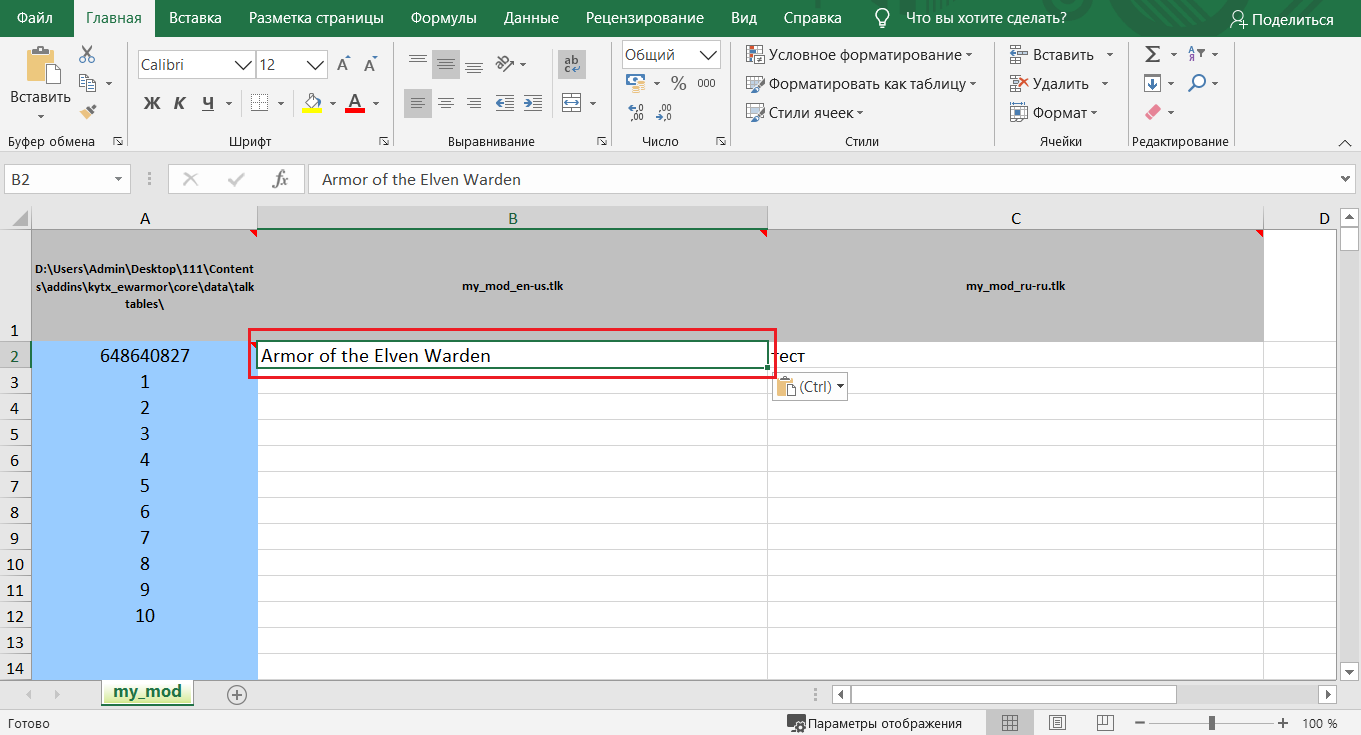Apply percent style
The height and width of the screenshot is (735, 1361).
click(678, 83)
